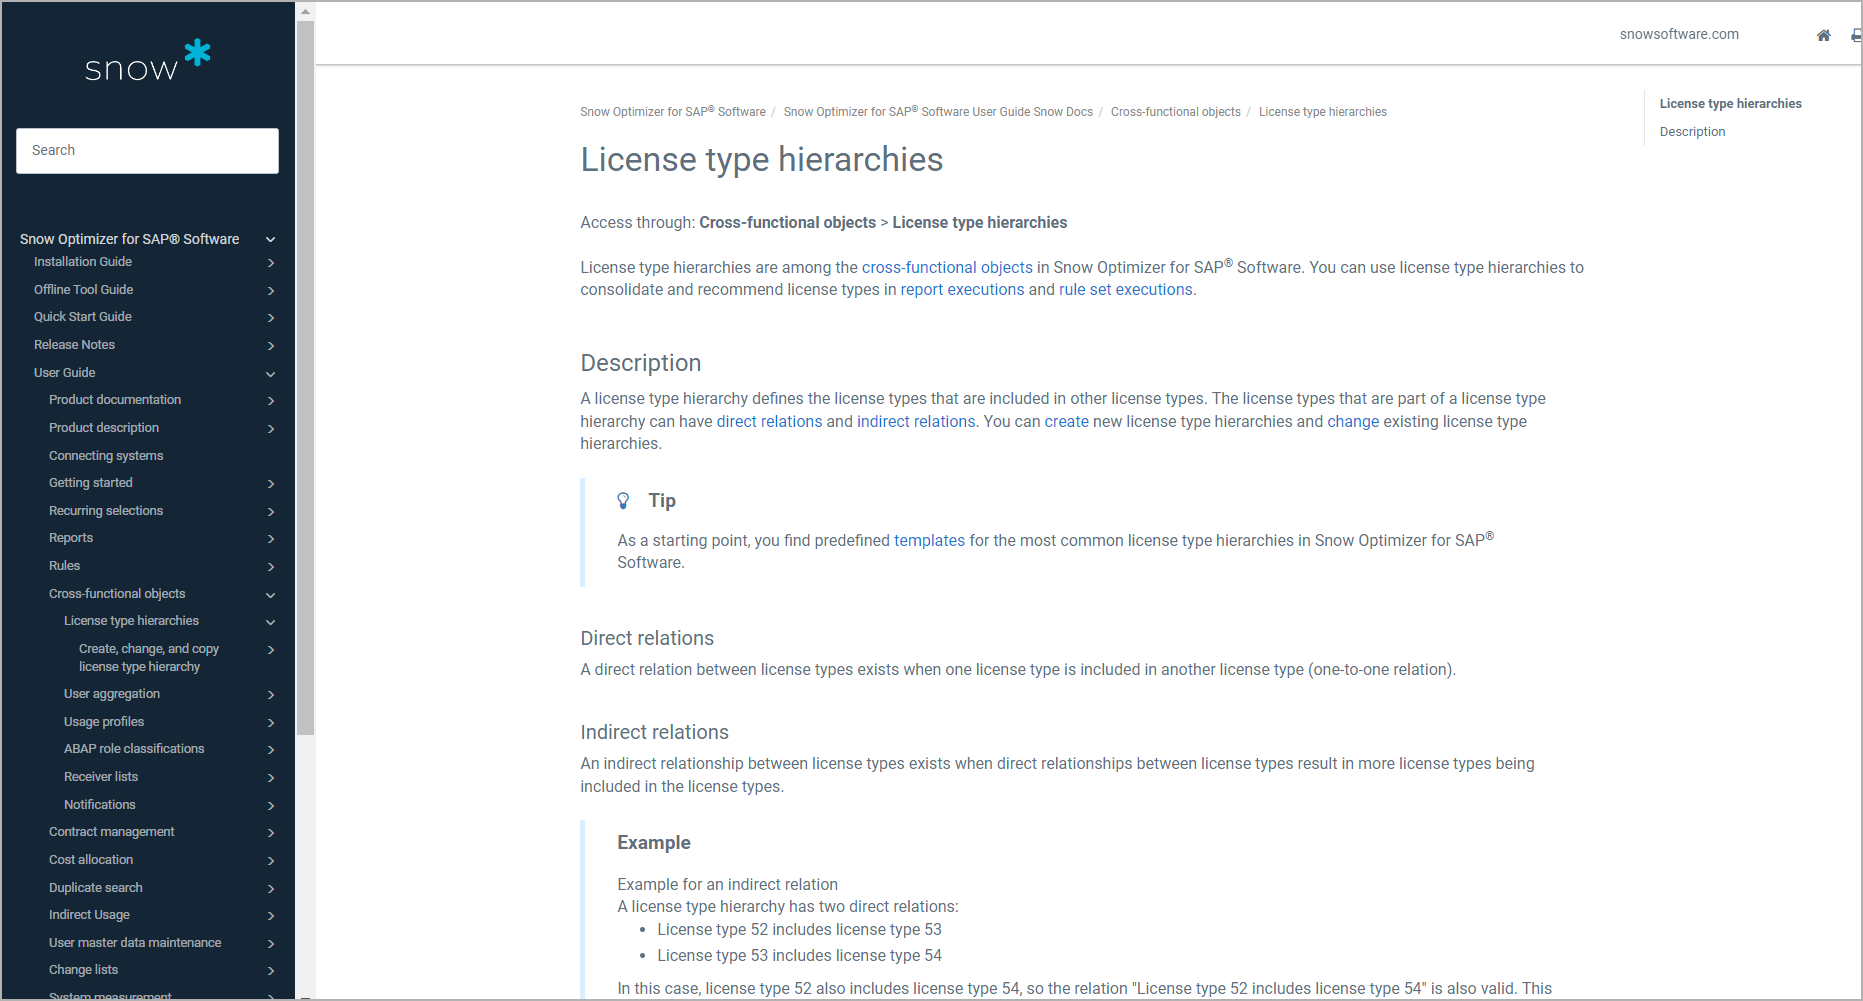The height and width of the screenshot is (1001, 1863).
Task: Click the lightbulb Tip icon
Action: click(x=623, y=500)
